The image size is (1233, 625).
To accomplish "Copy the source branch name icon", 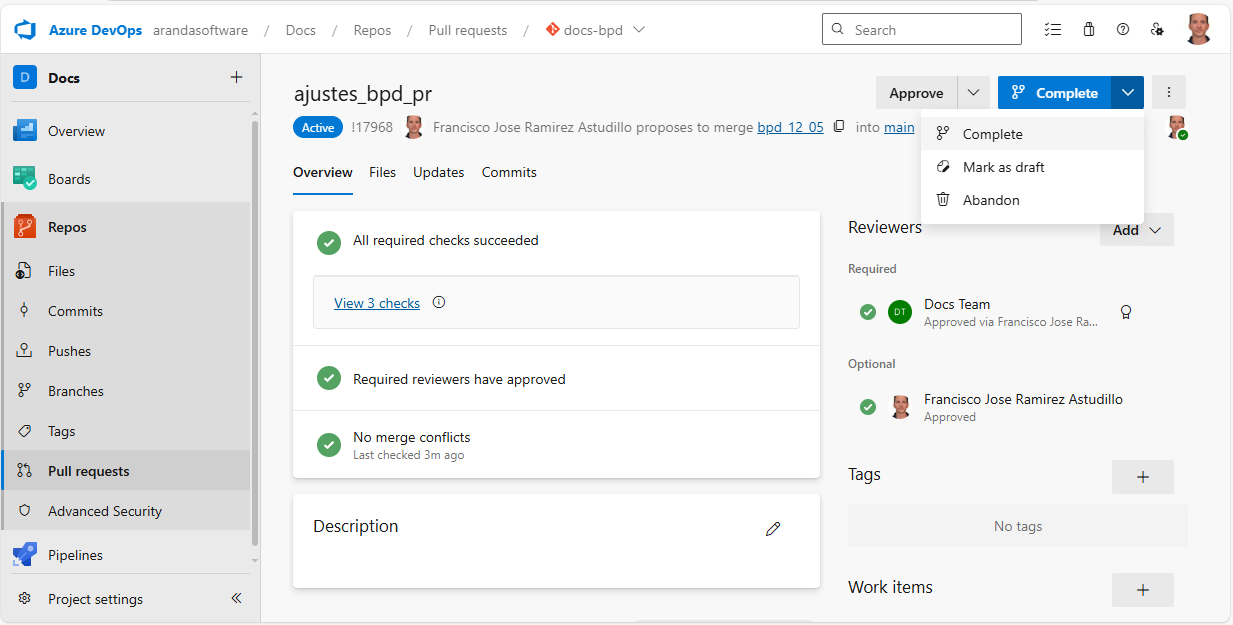I will pyautogui.click(x=839, y=127).
